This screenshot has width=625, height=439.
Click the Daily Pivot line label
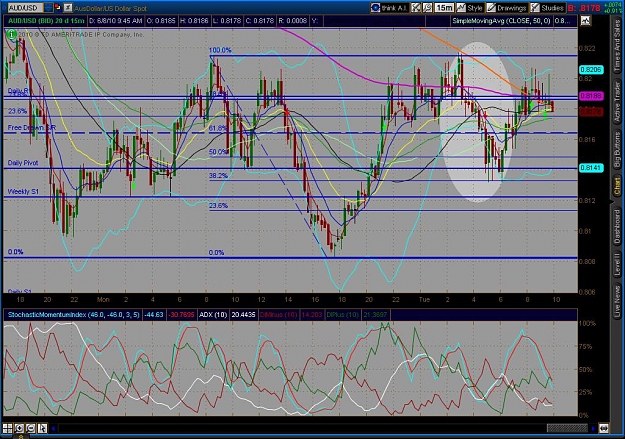tap(23, 163)
